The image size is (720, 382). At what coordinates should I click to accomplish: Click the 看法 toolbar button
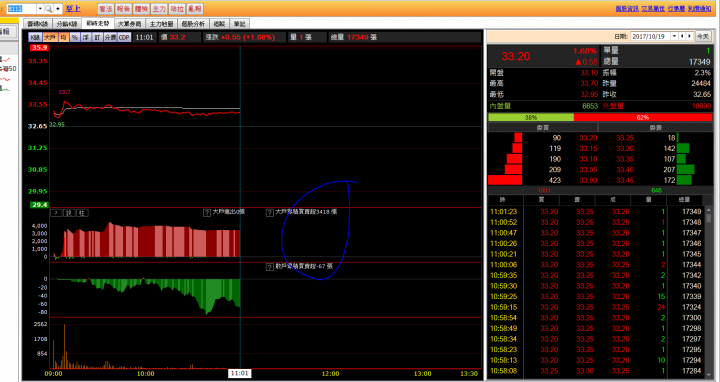pyautogui.click(x=106, y=9)
